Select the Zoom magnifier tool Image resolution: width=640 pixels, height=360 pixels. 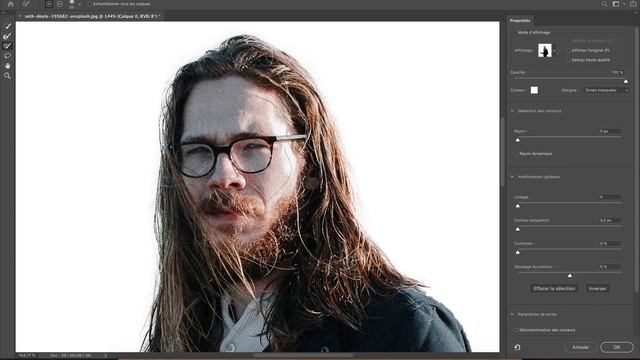pos(7,76)
